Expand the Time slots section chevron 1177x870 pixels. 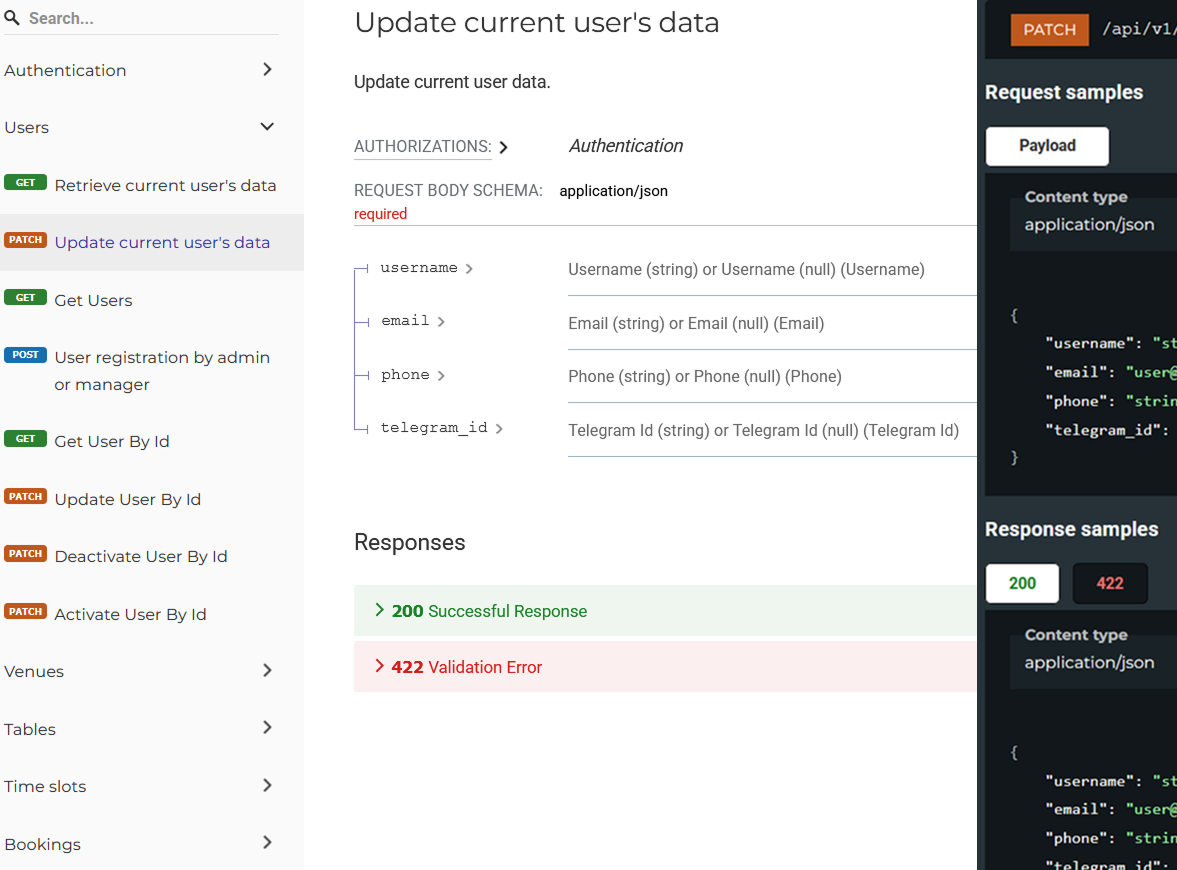point(267,785)
